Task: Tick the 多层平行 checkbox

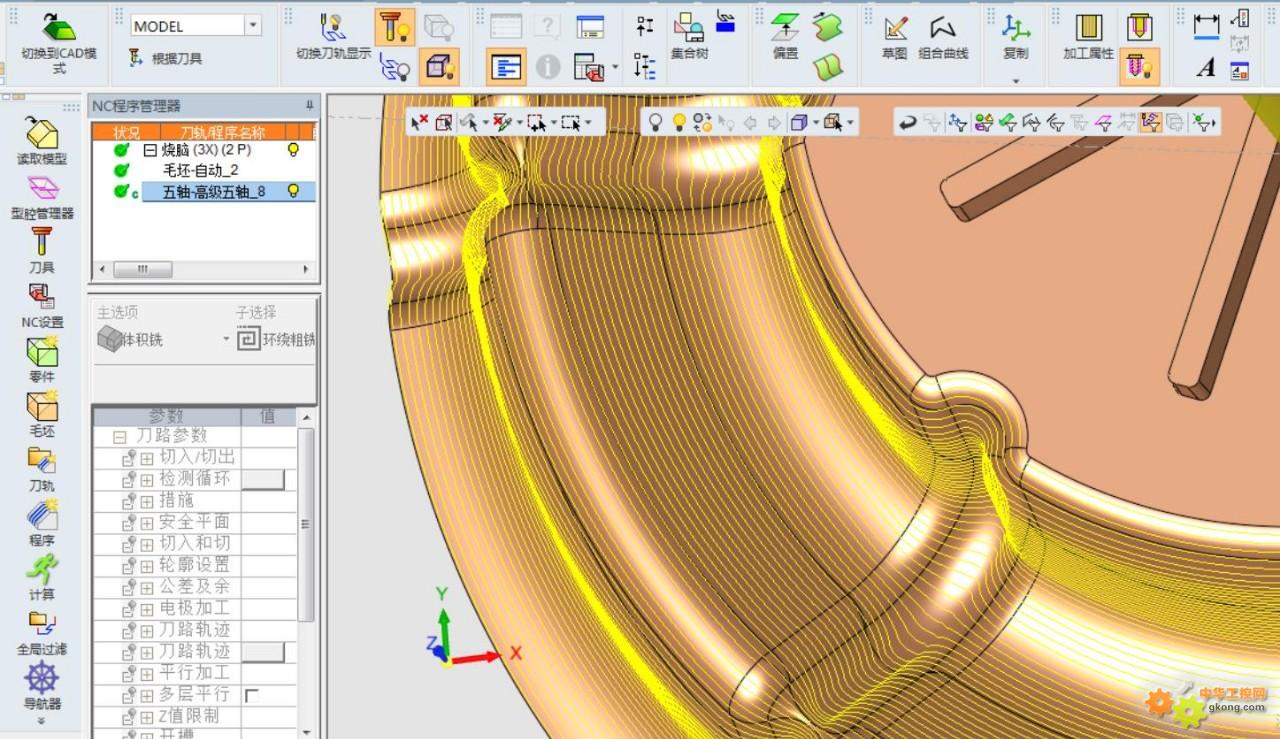Action: click(x=252, y=695)
